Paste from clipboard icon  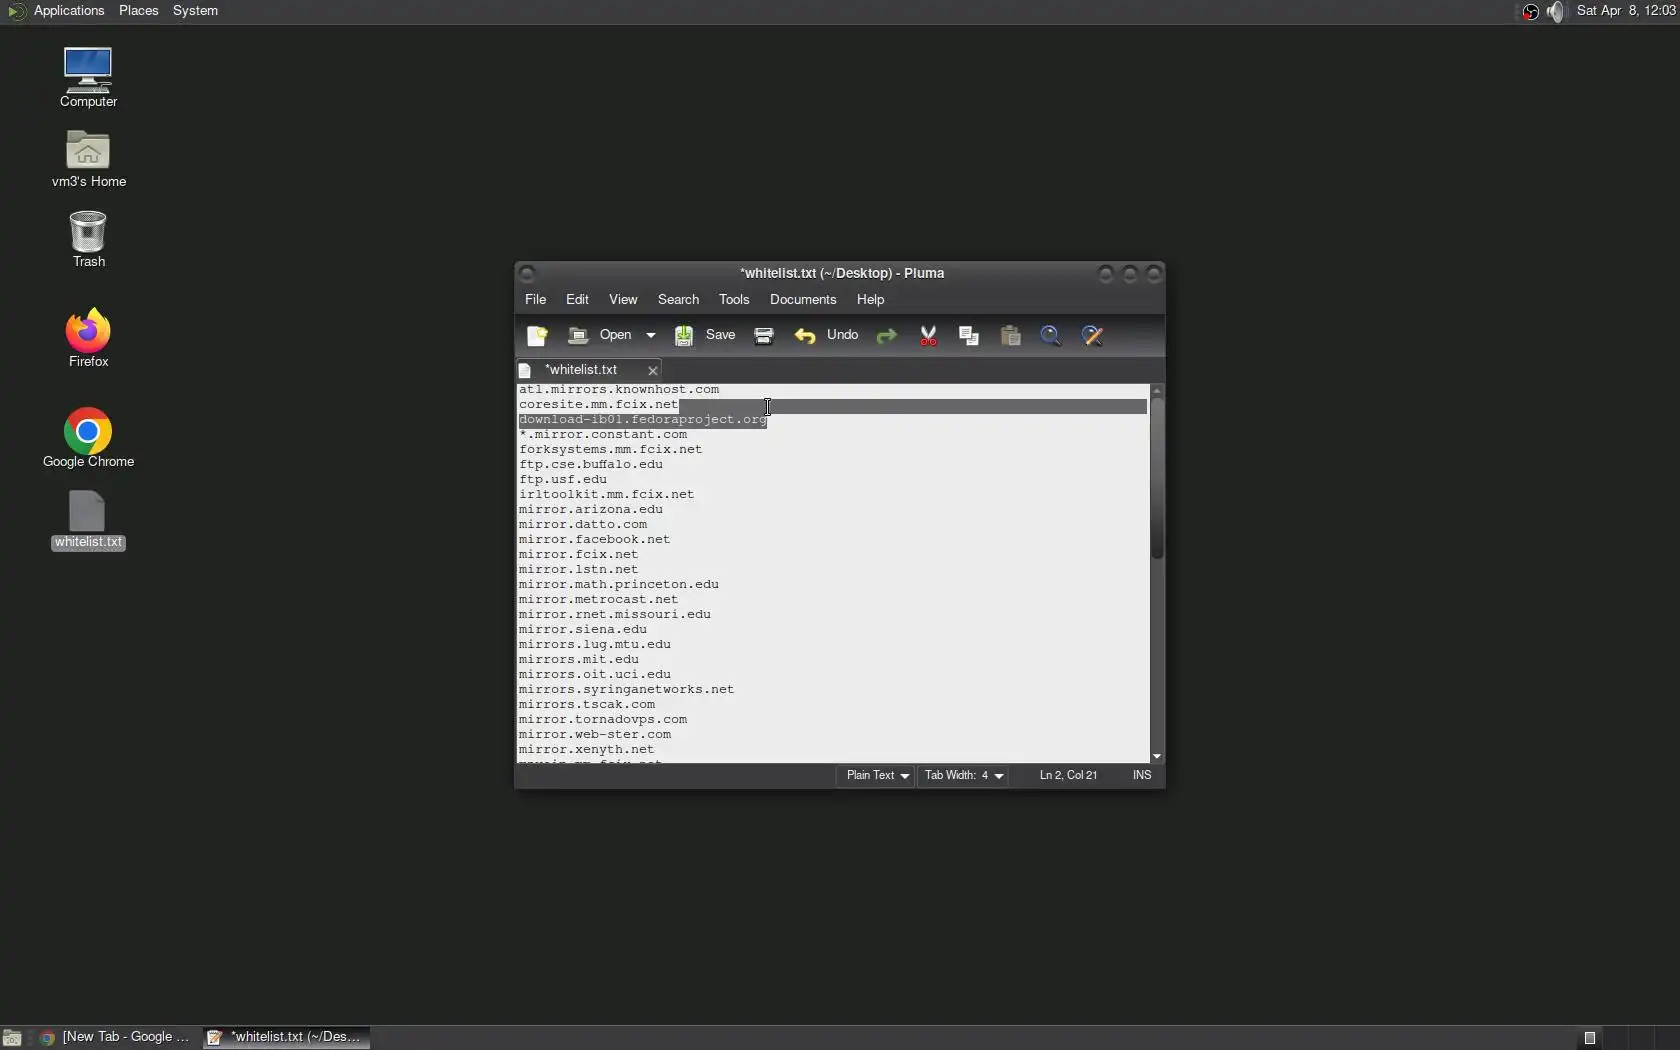(1011, 336)
